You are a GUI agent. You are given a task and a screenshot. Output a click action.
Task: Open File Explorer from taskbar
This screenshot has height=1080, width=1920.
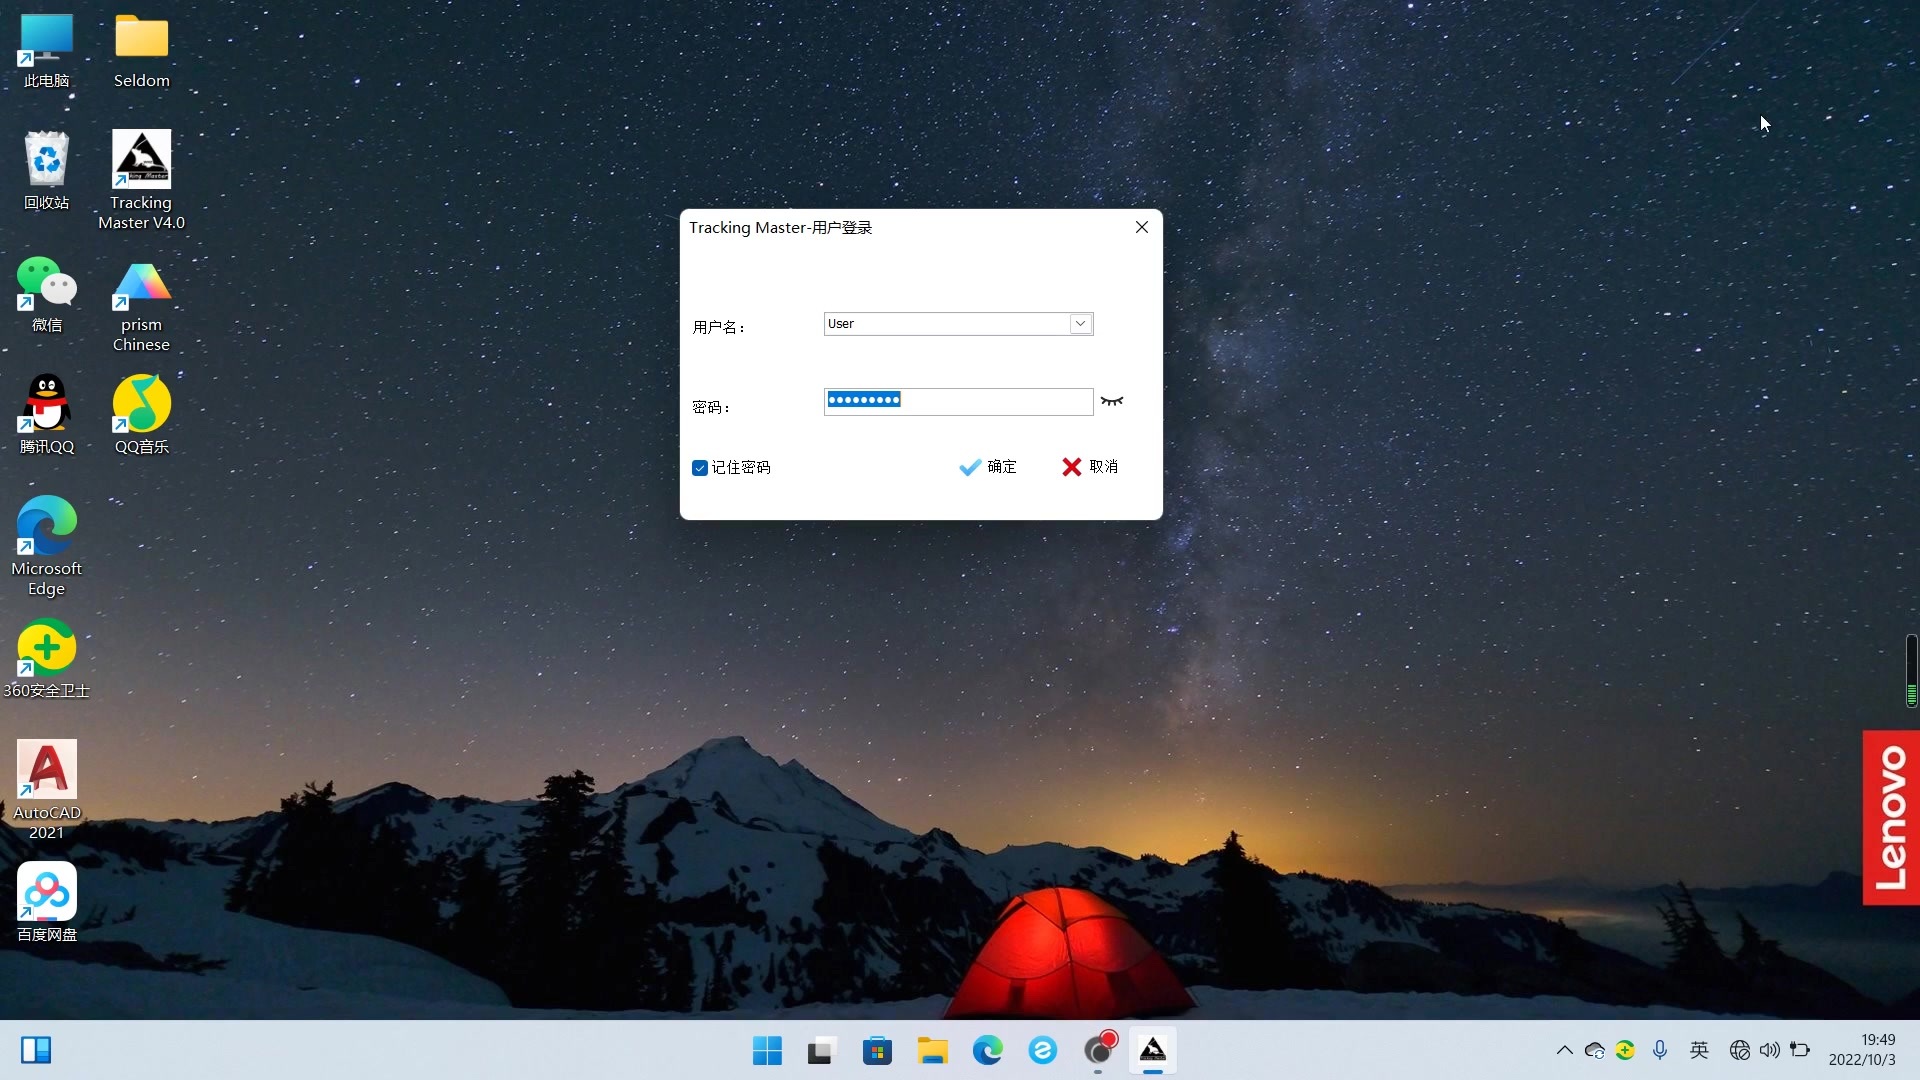point(932,1050)
